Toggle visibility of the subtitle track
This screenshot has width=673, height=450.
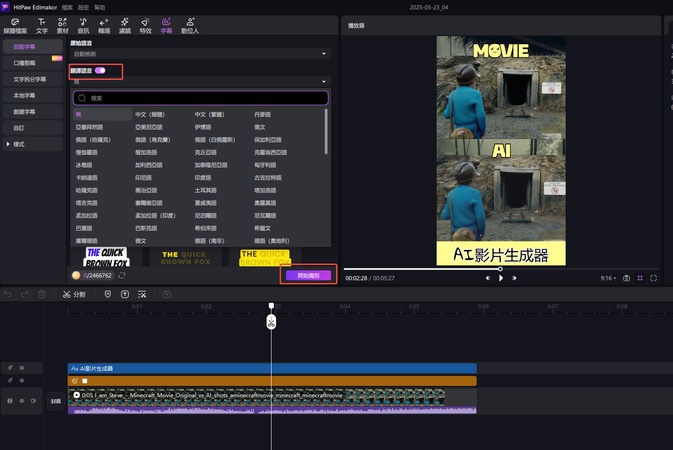22,368
